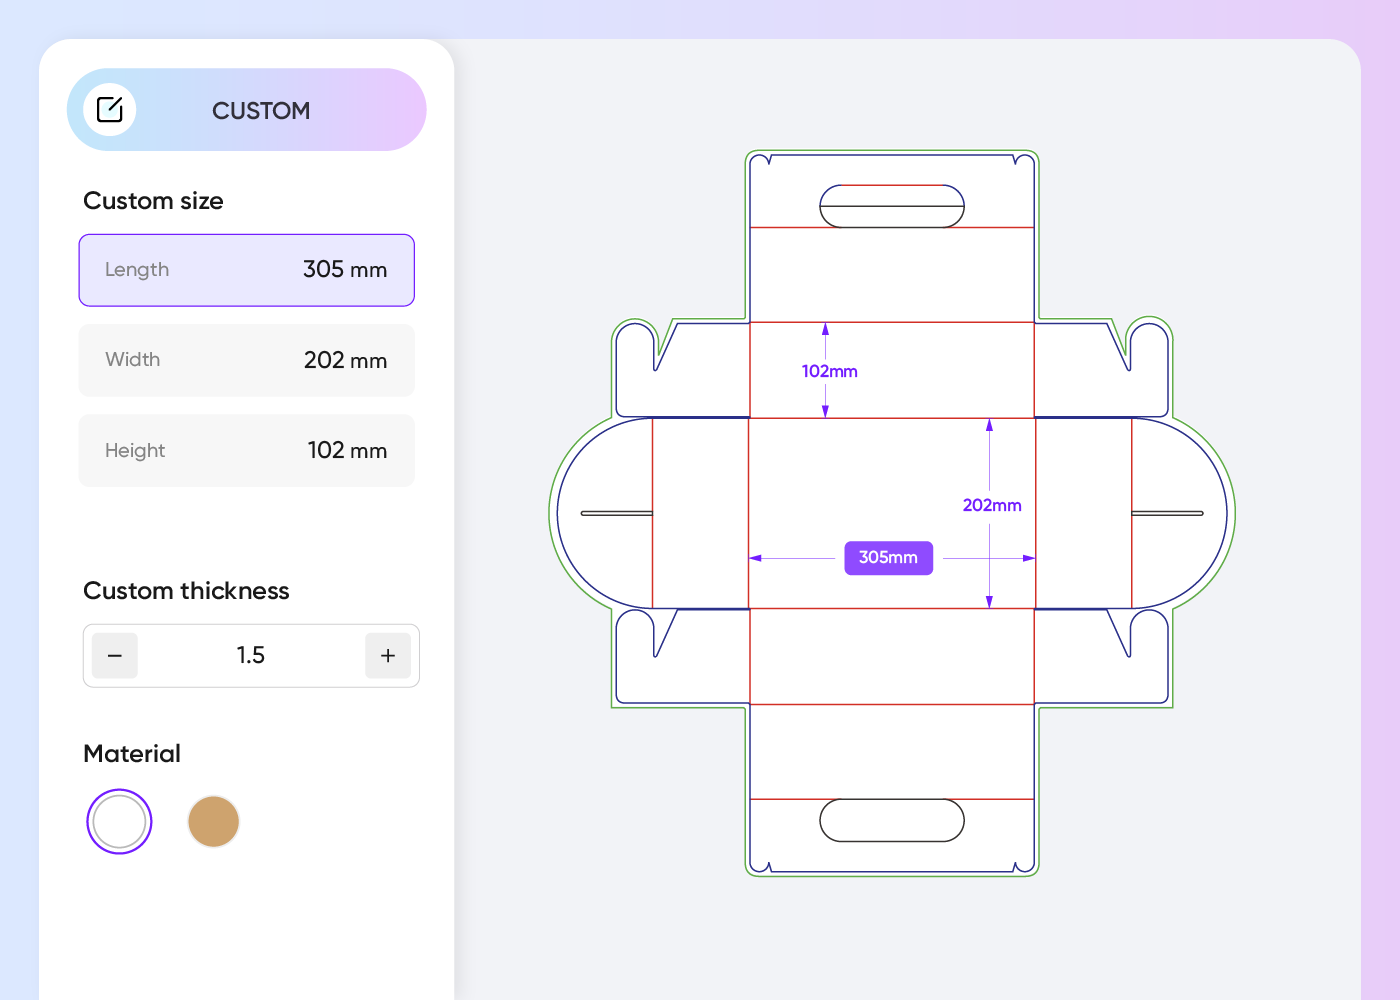Choose the white material swatch
This screenshot has height=1000, width=1400.
click(119, 822)
